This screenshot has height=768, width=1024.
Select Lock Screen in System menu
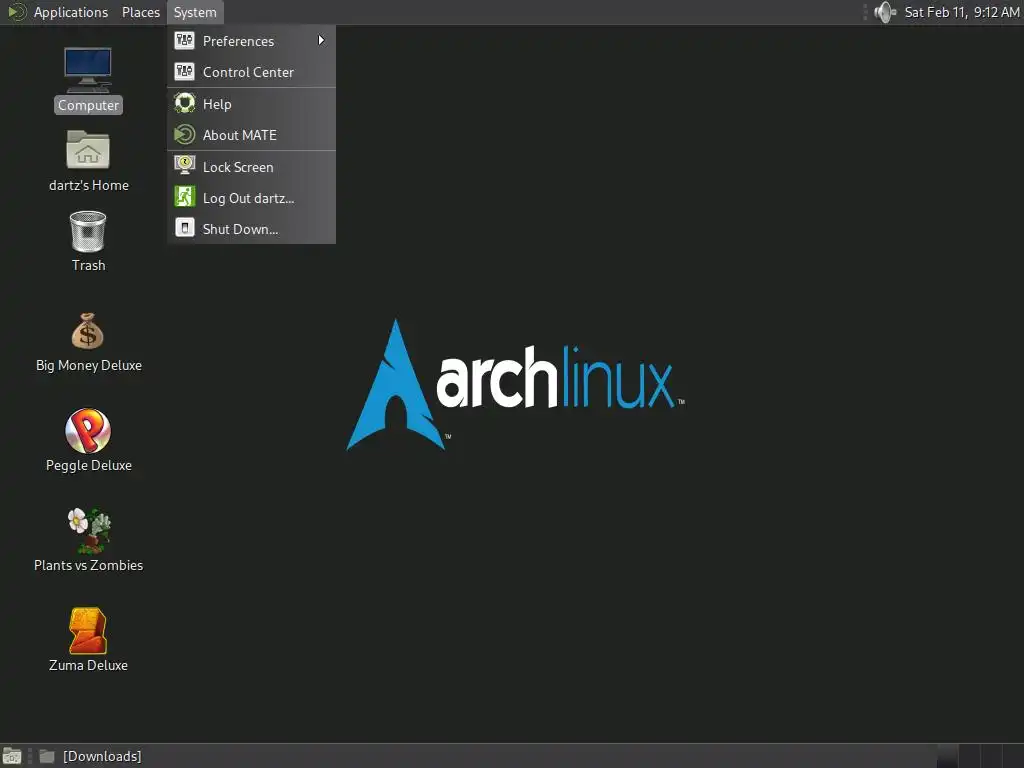pyautogui.click(x=251, y=167)
